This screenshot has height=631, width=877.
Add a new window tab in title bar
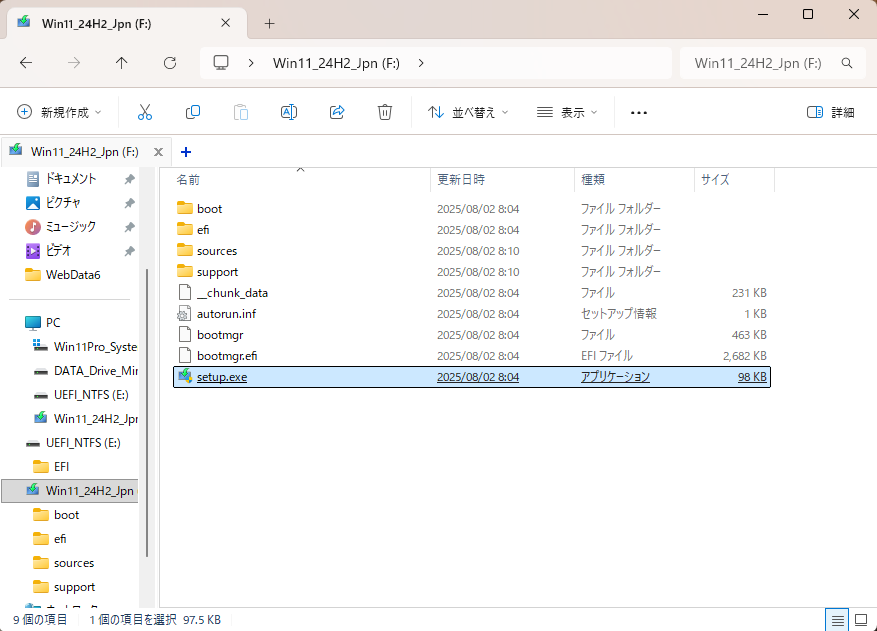pyautogui.click(x=270, y=23)
